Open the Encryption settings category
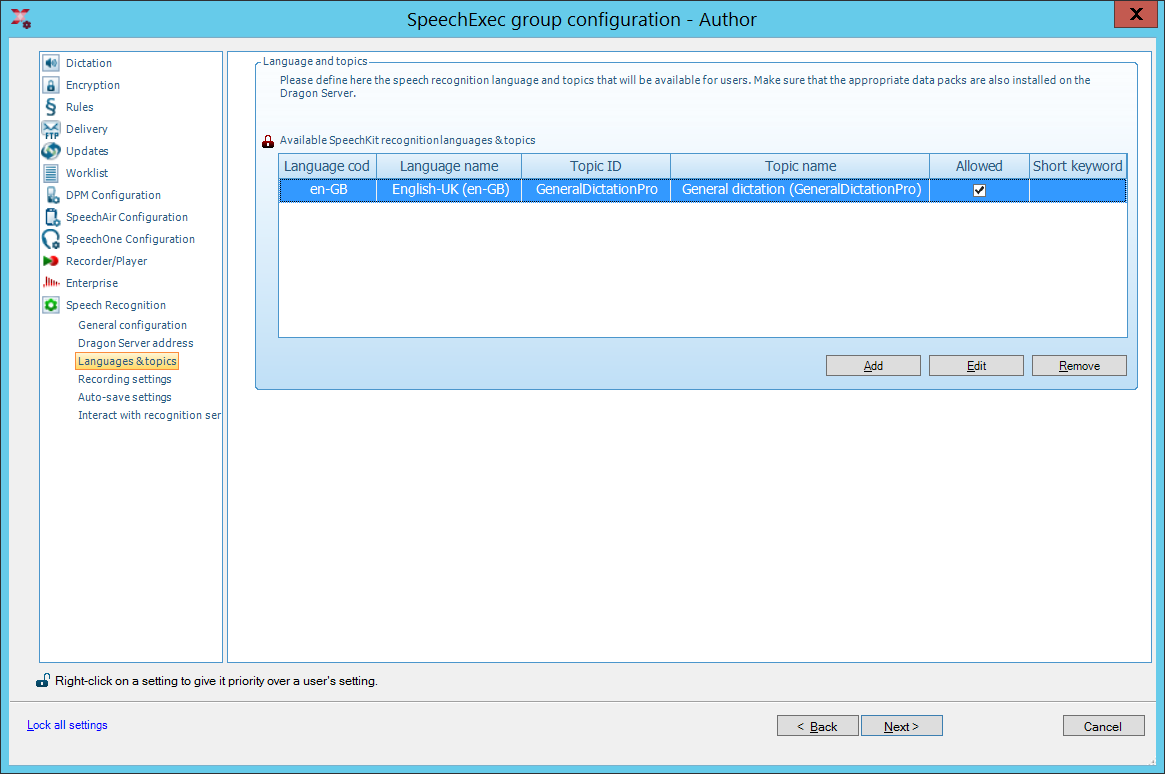 click(x=93, y=85)
